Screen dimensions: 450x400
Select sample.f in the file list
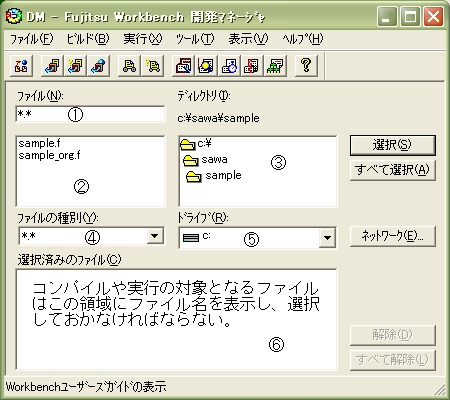click(x=39, y=143)
